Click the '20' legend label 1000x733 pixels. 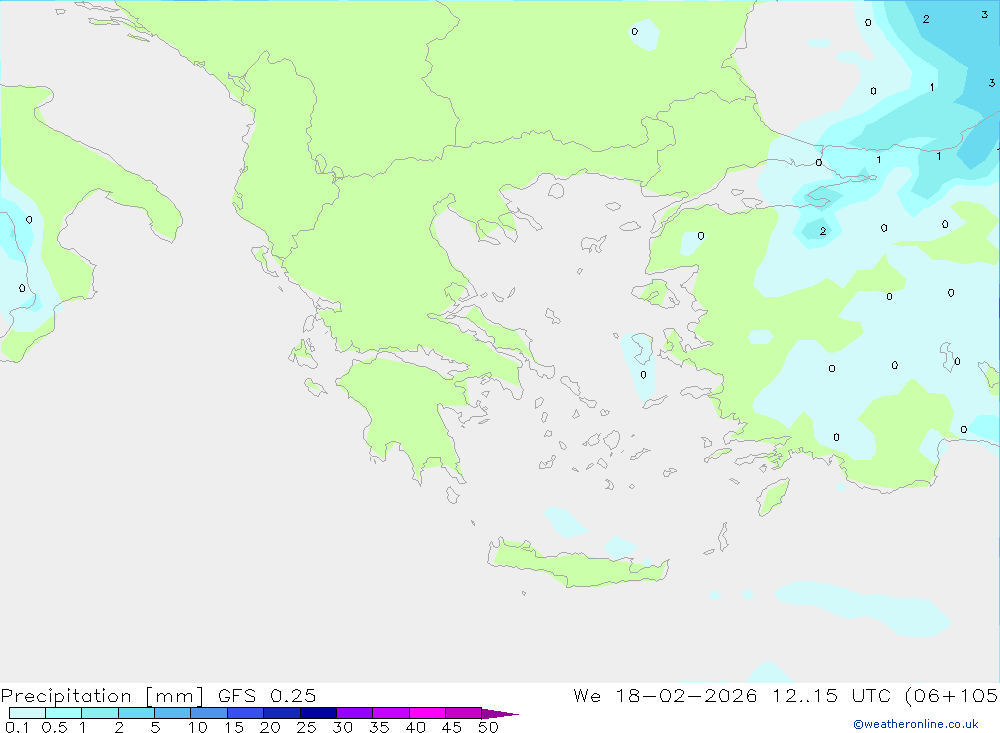[270, 727]
